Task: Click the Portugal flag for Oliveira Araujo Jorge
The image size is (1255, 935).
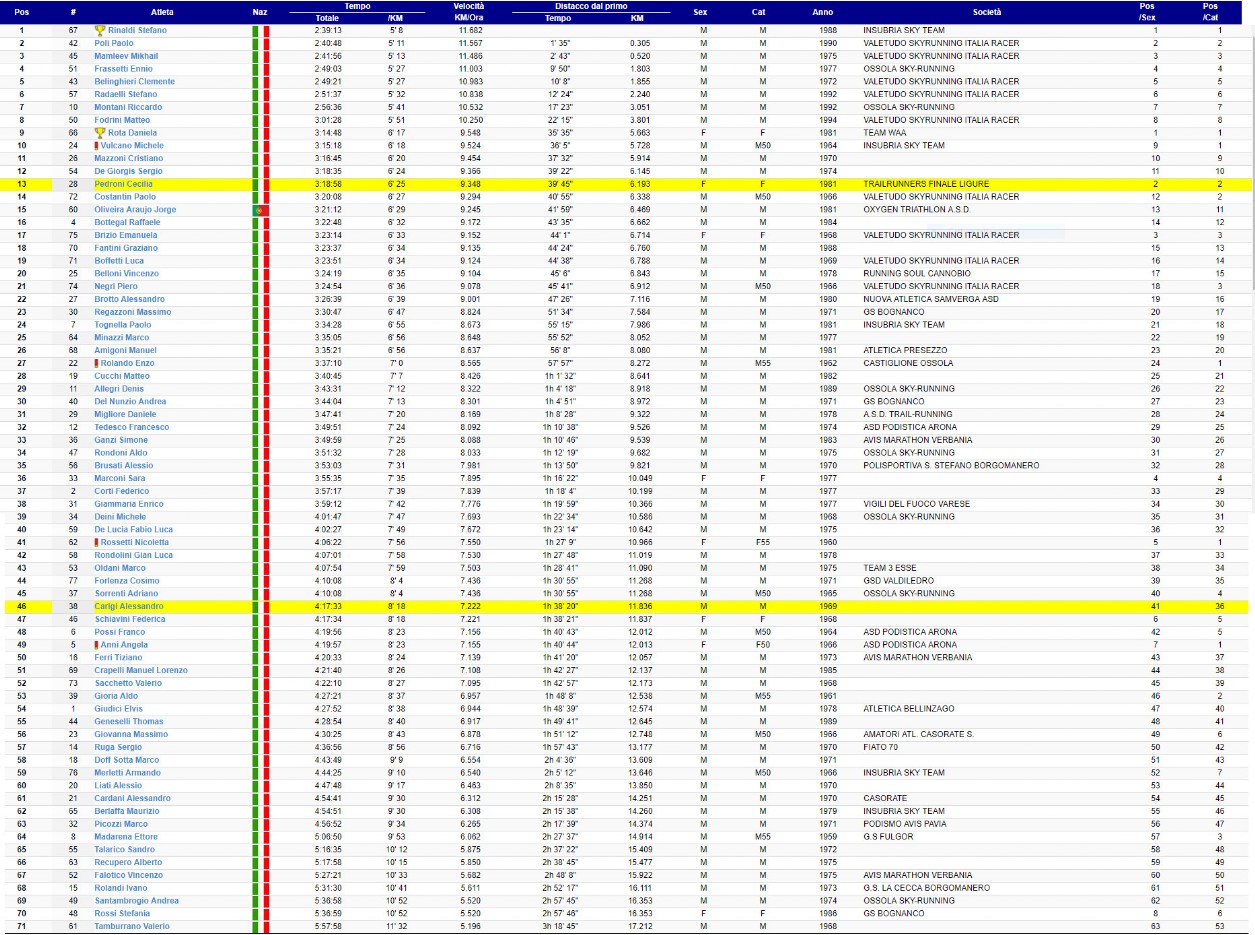Action: click(x=260, y=209)
